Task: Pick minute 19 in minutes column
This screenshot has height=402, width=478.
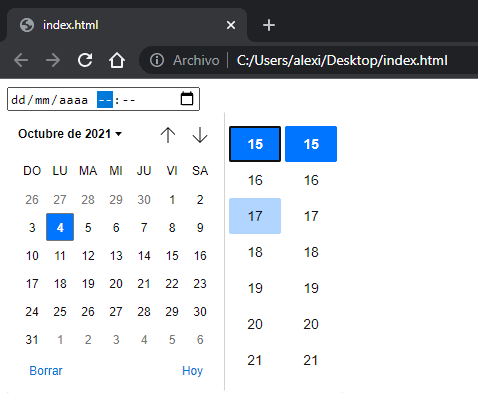Action: tap(311, 288)
